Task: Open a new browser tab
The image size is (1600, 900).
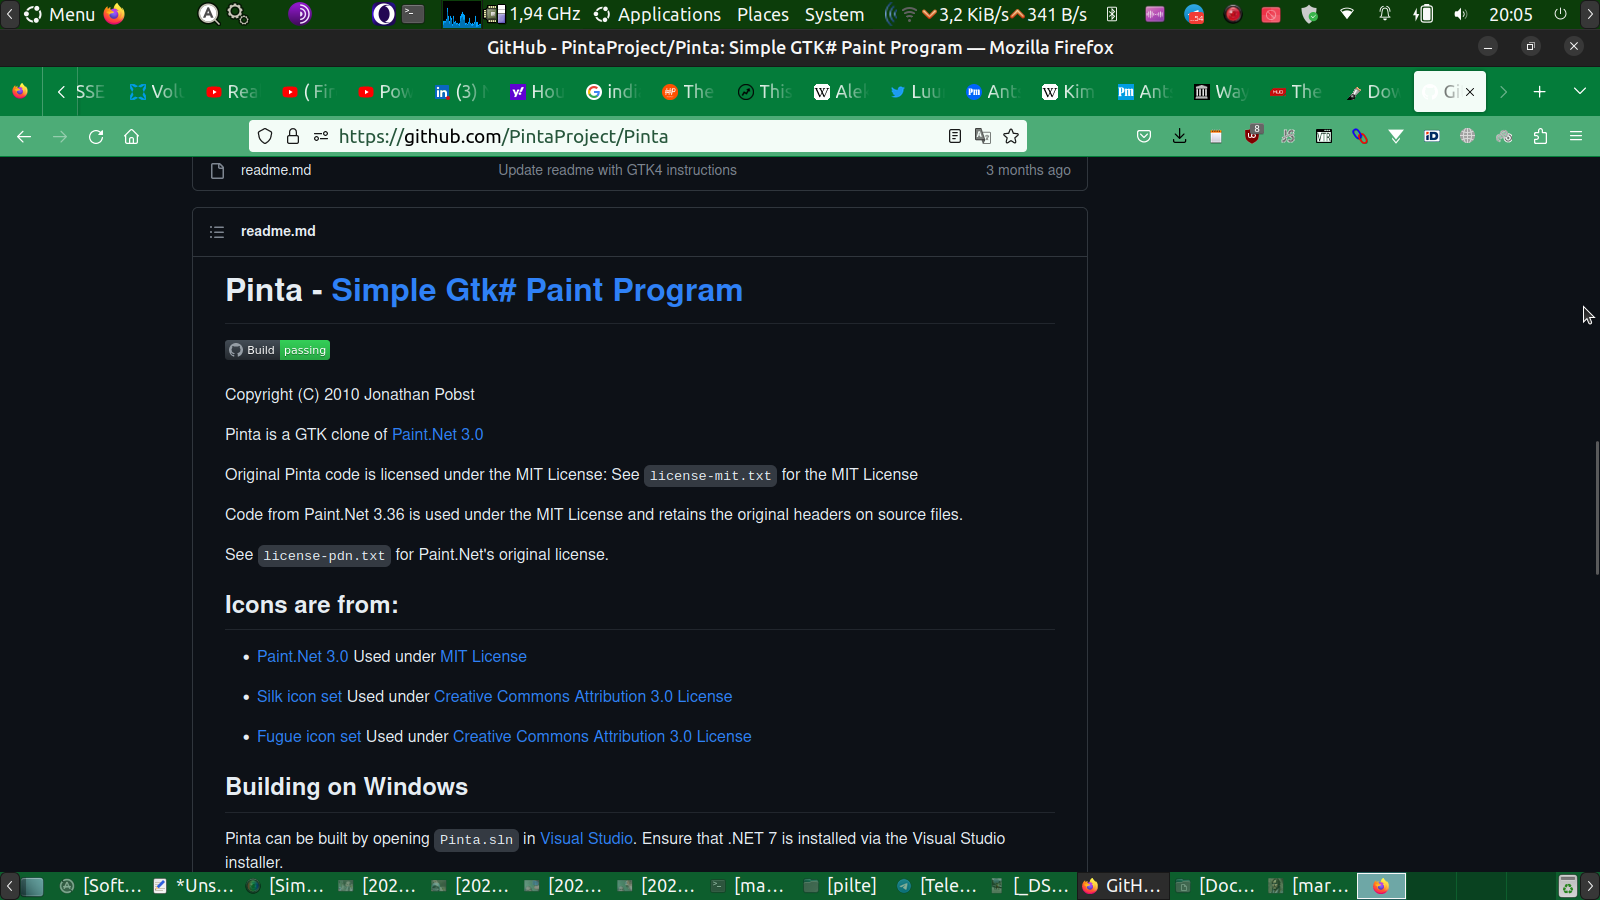Action: (x=1540, y=92)
